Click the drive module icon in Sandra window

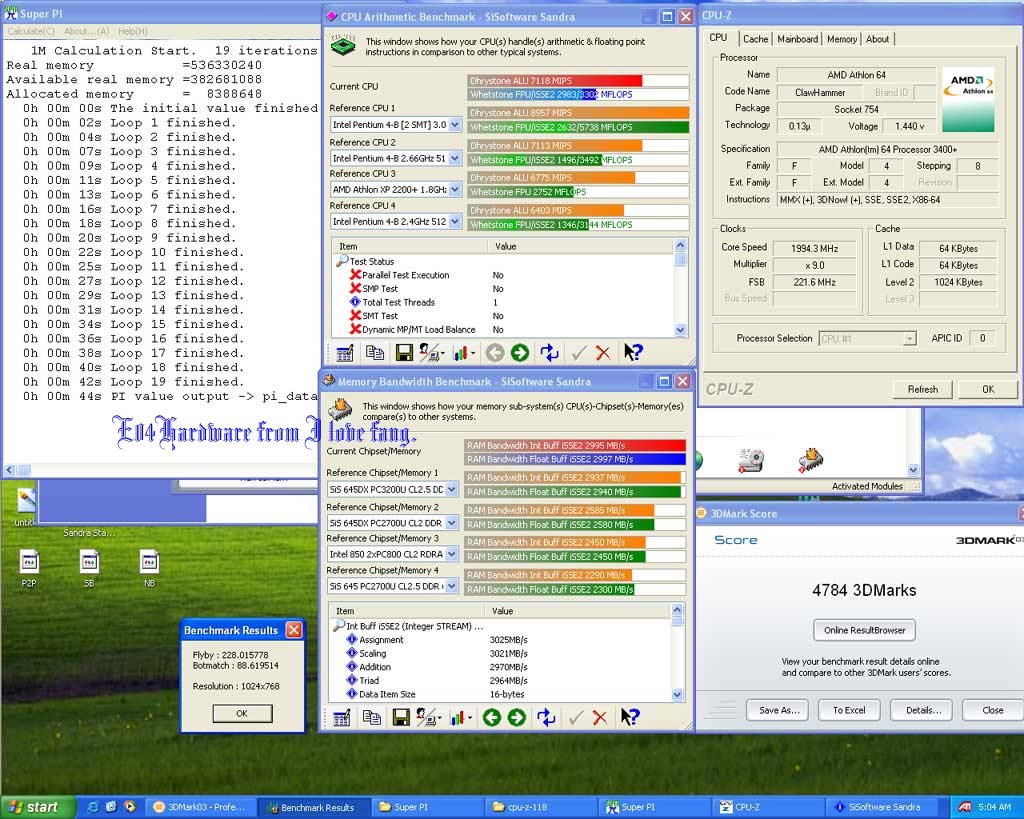[751, 460]
